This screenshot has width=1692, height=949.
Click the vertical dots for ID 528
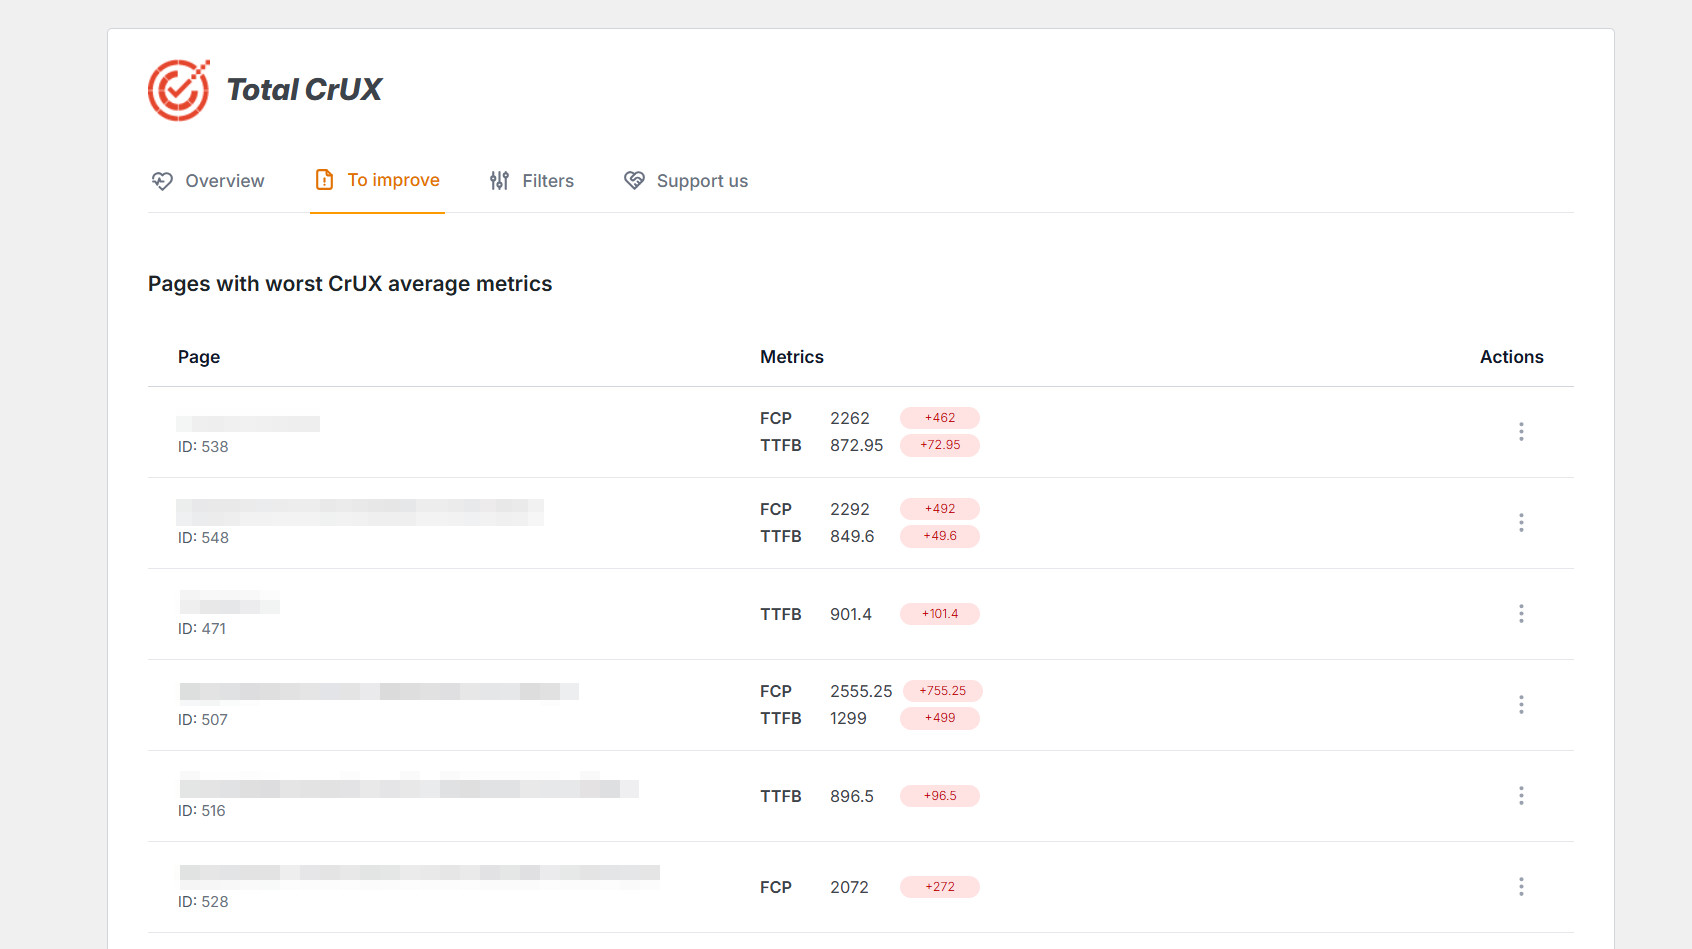click(x=1521, y=887)
